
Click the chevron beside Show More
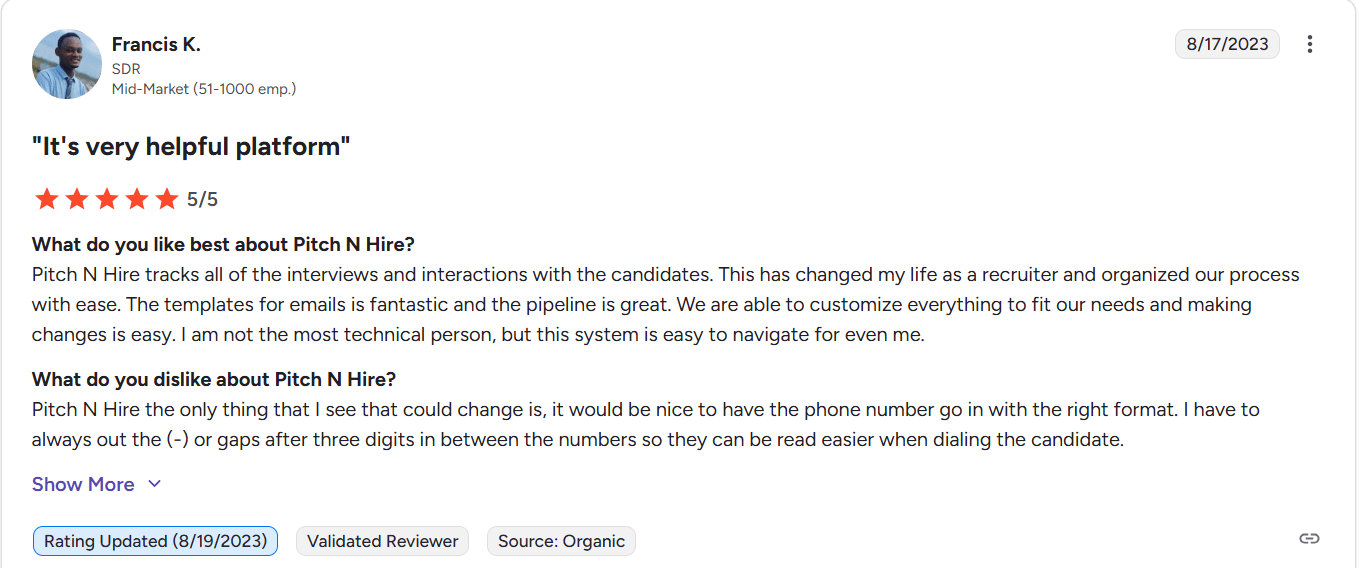point(154,484)
